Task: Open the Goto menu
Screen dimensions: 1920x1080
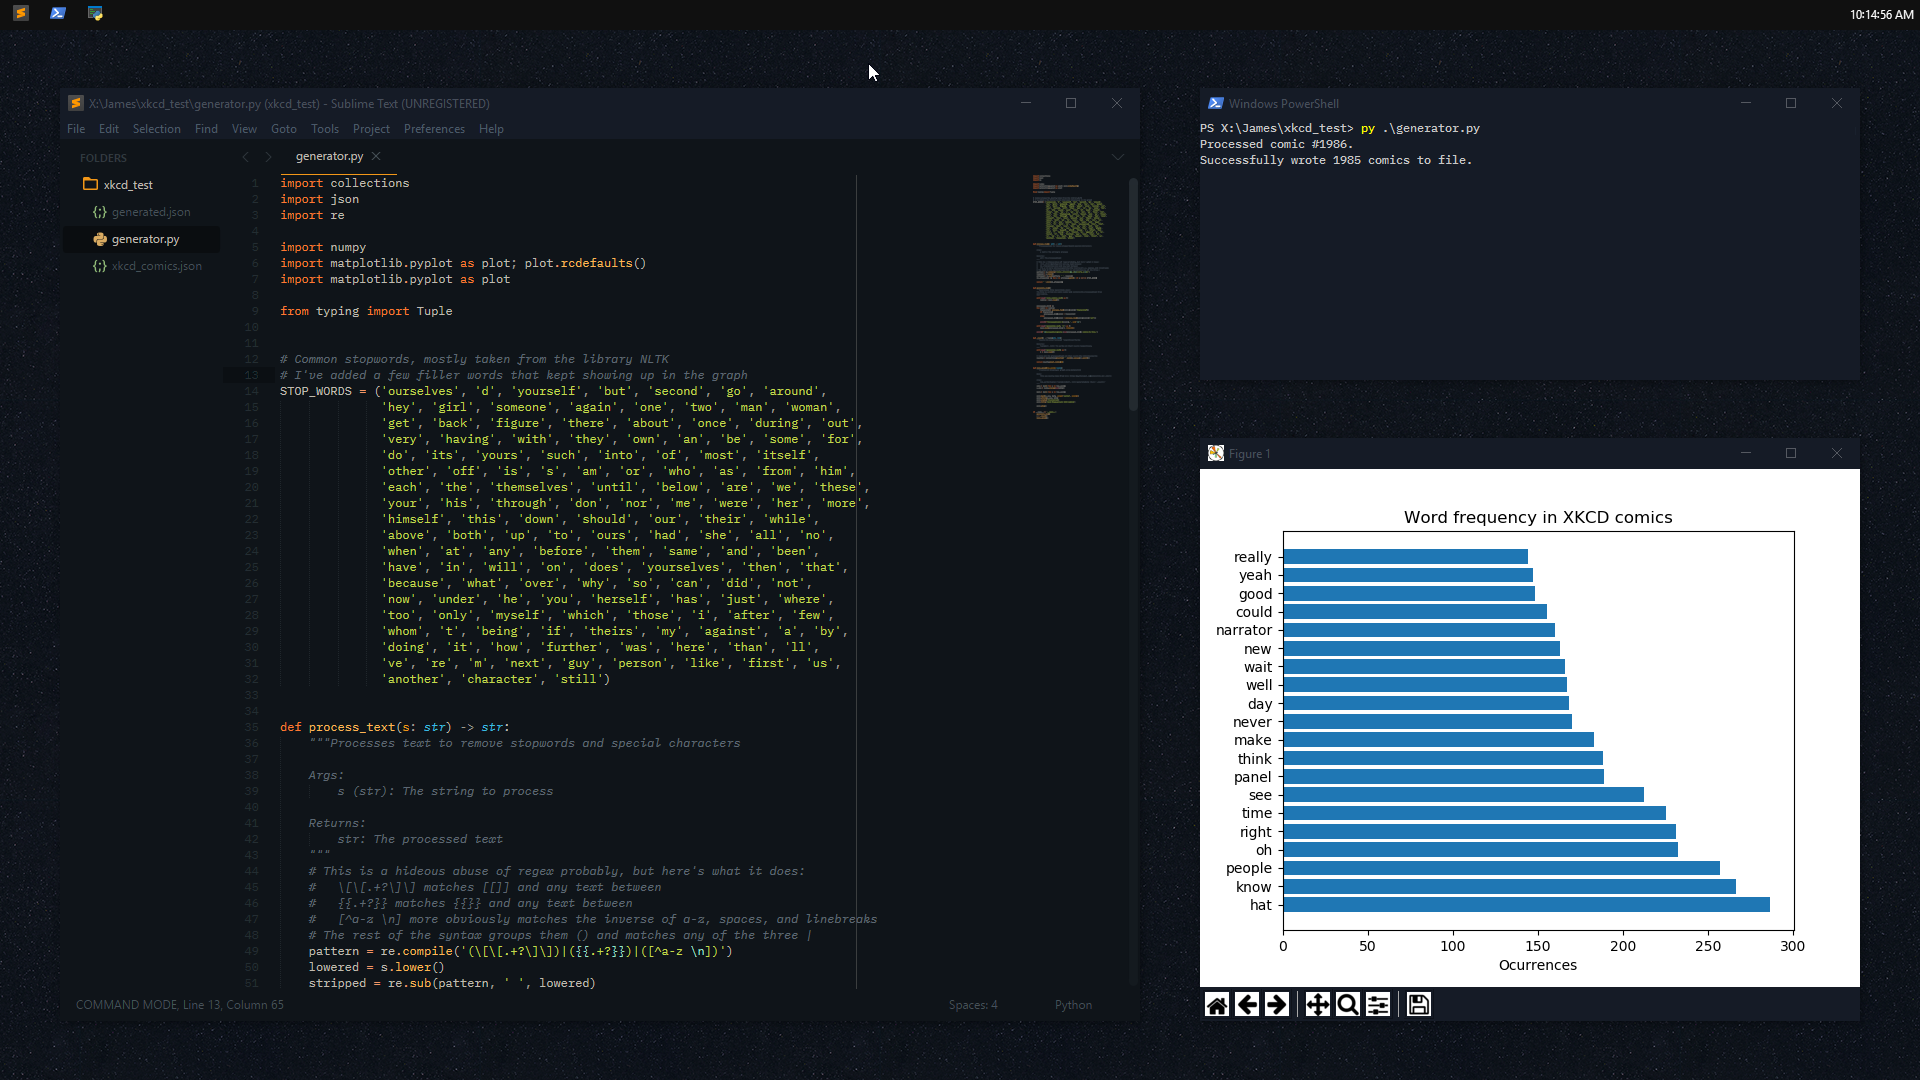Action: pyautogui.click(x=284, y=129)
